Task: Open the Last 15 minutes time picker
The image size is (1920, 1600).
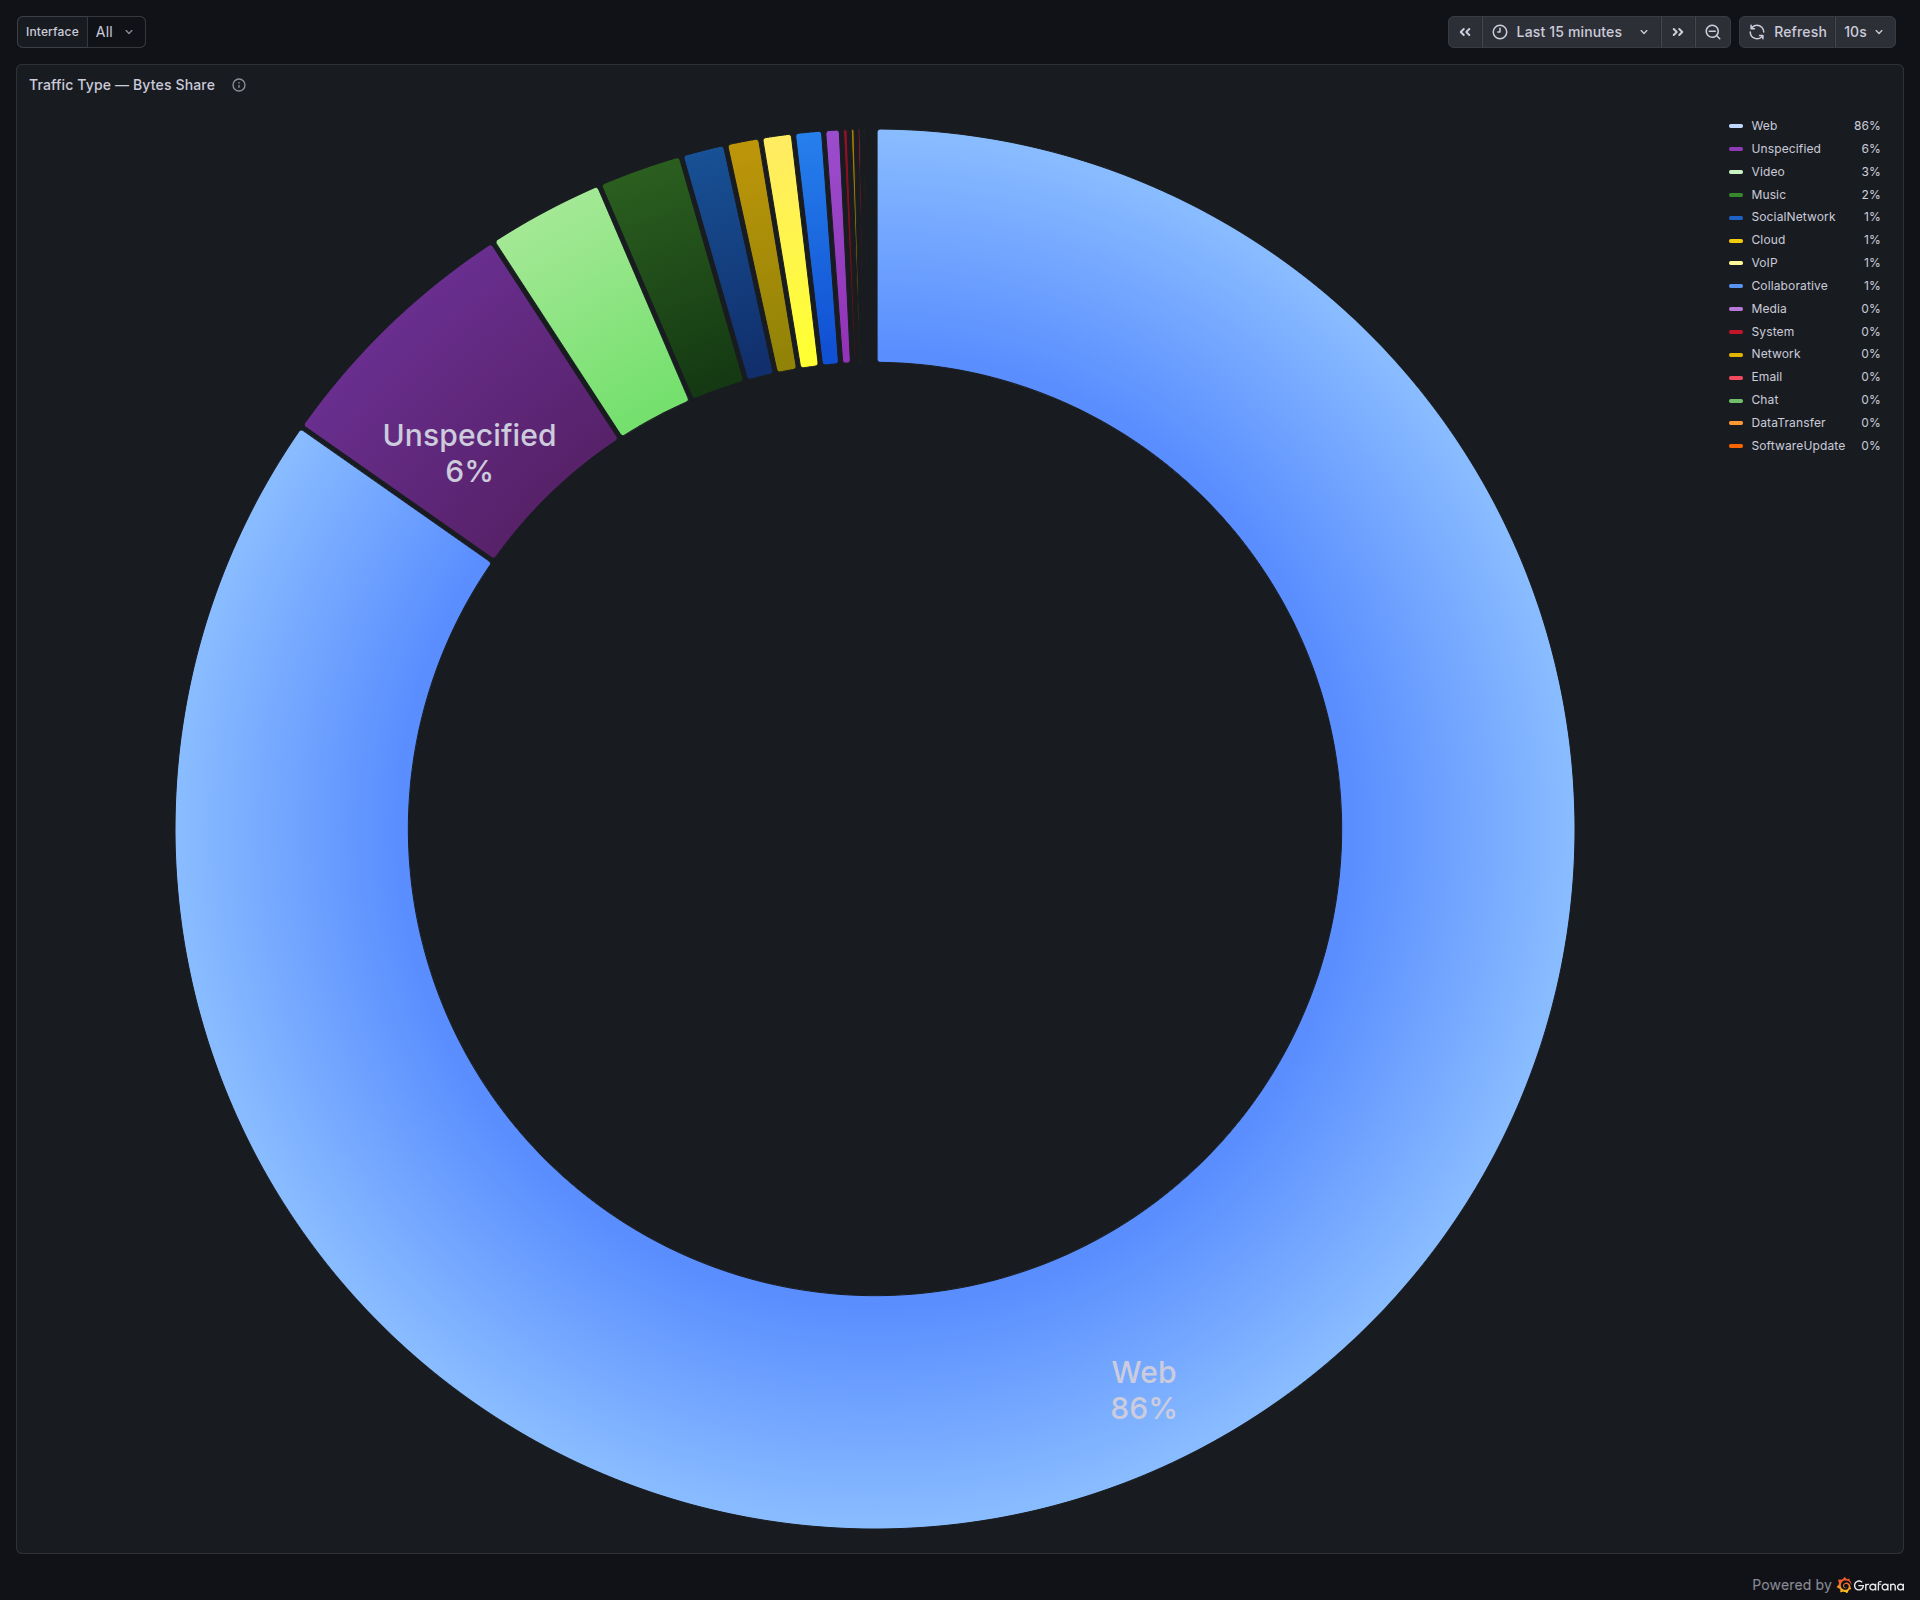Action: 1568,32
